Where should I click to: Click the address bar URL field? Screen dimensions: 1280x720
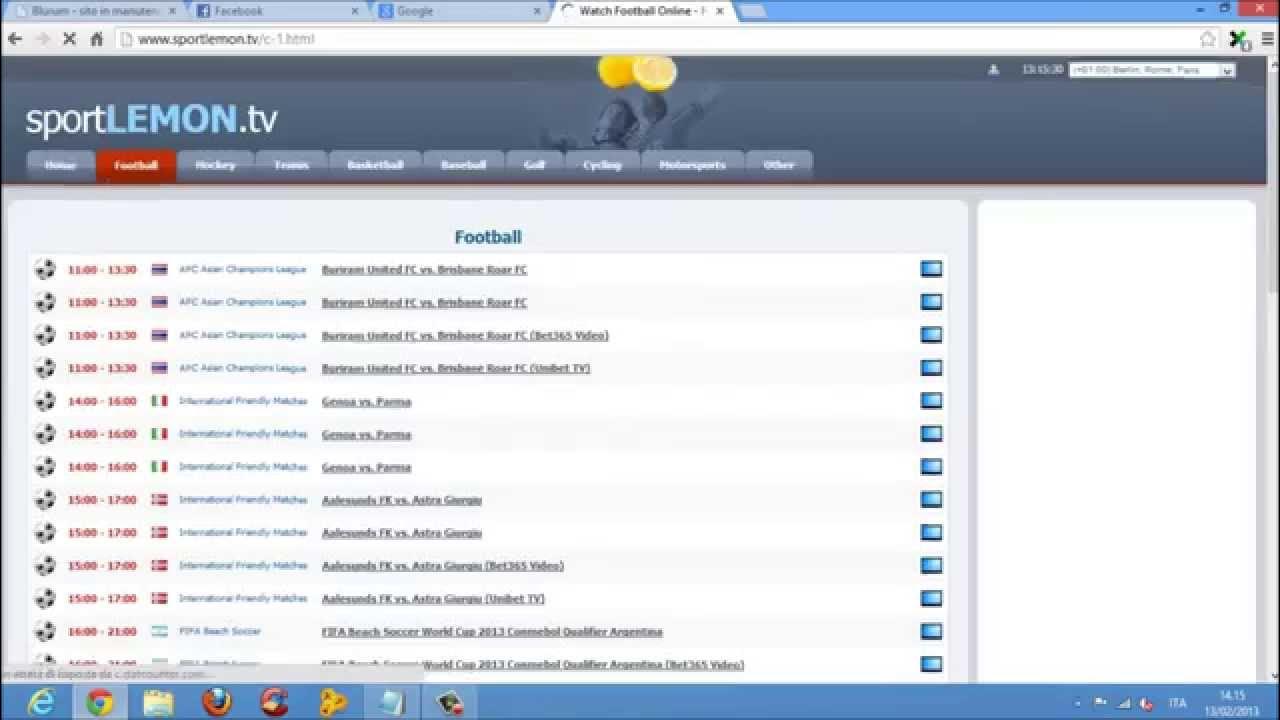[655, 39]
